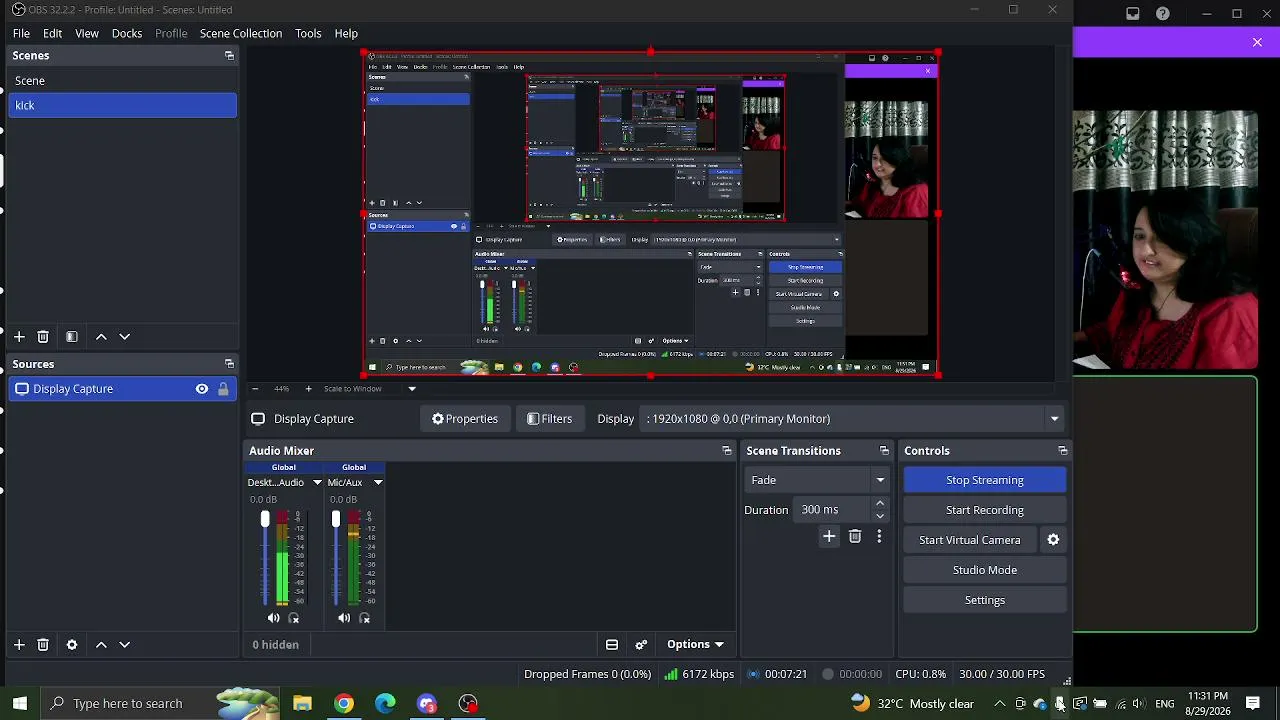Open scene filters icon in Scenes toolbar
This screenshot has height=720, width=1280.
point(72,337)
